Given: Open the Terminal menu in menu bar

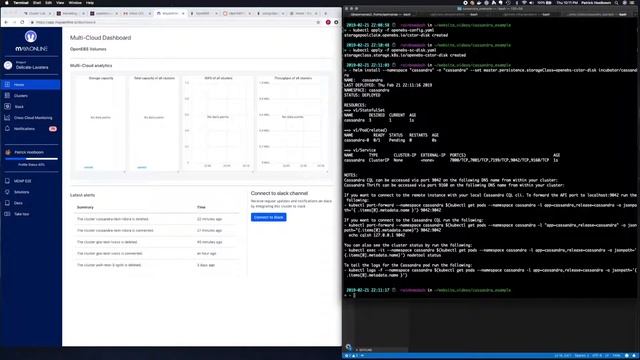Looking at the screenshot, I should point(21,3).
